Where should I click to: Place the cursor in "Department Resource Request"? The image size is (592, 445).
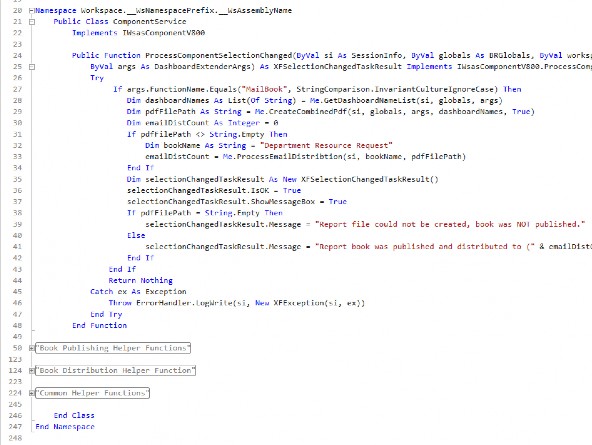[x=326, y=146]
